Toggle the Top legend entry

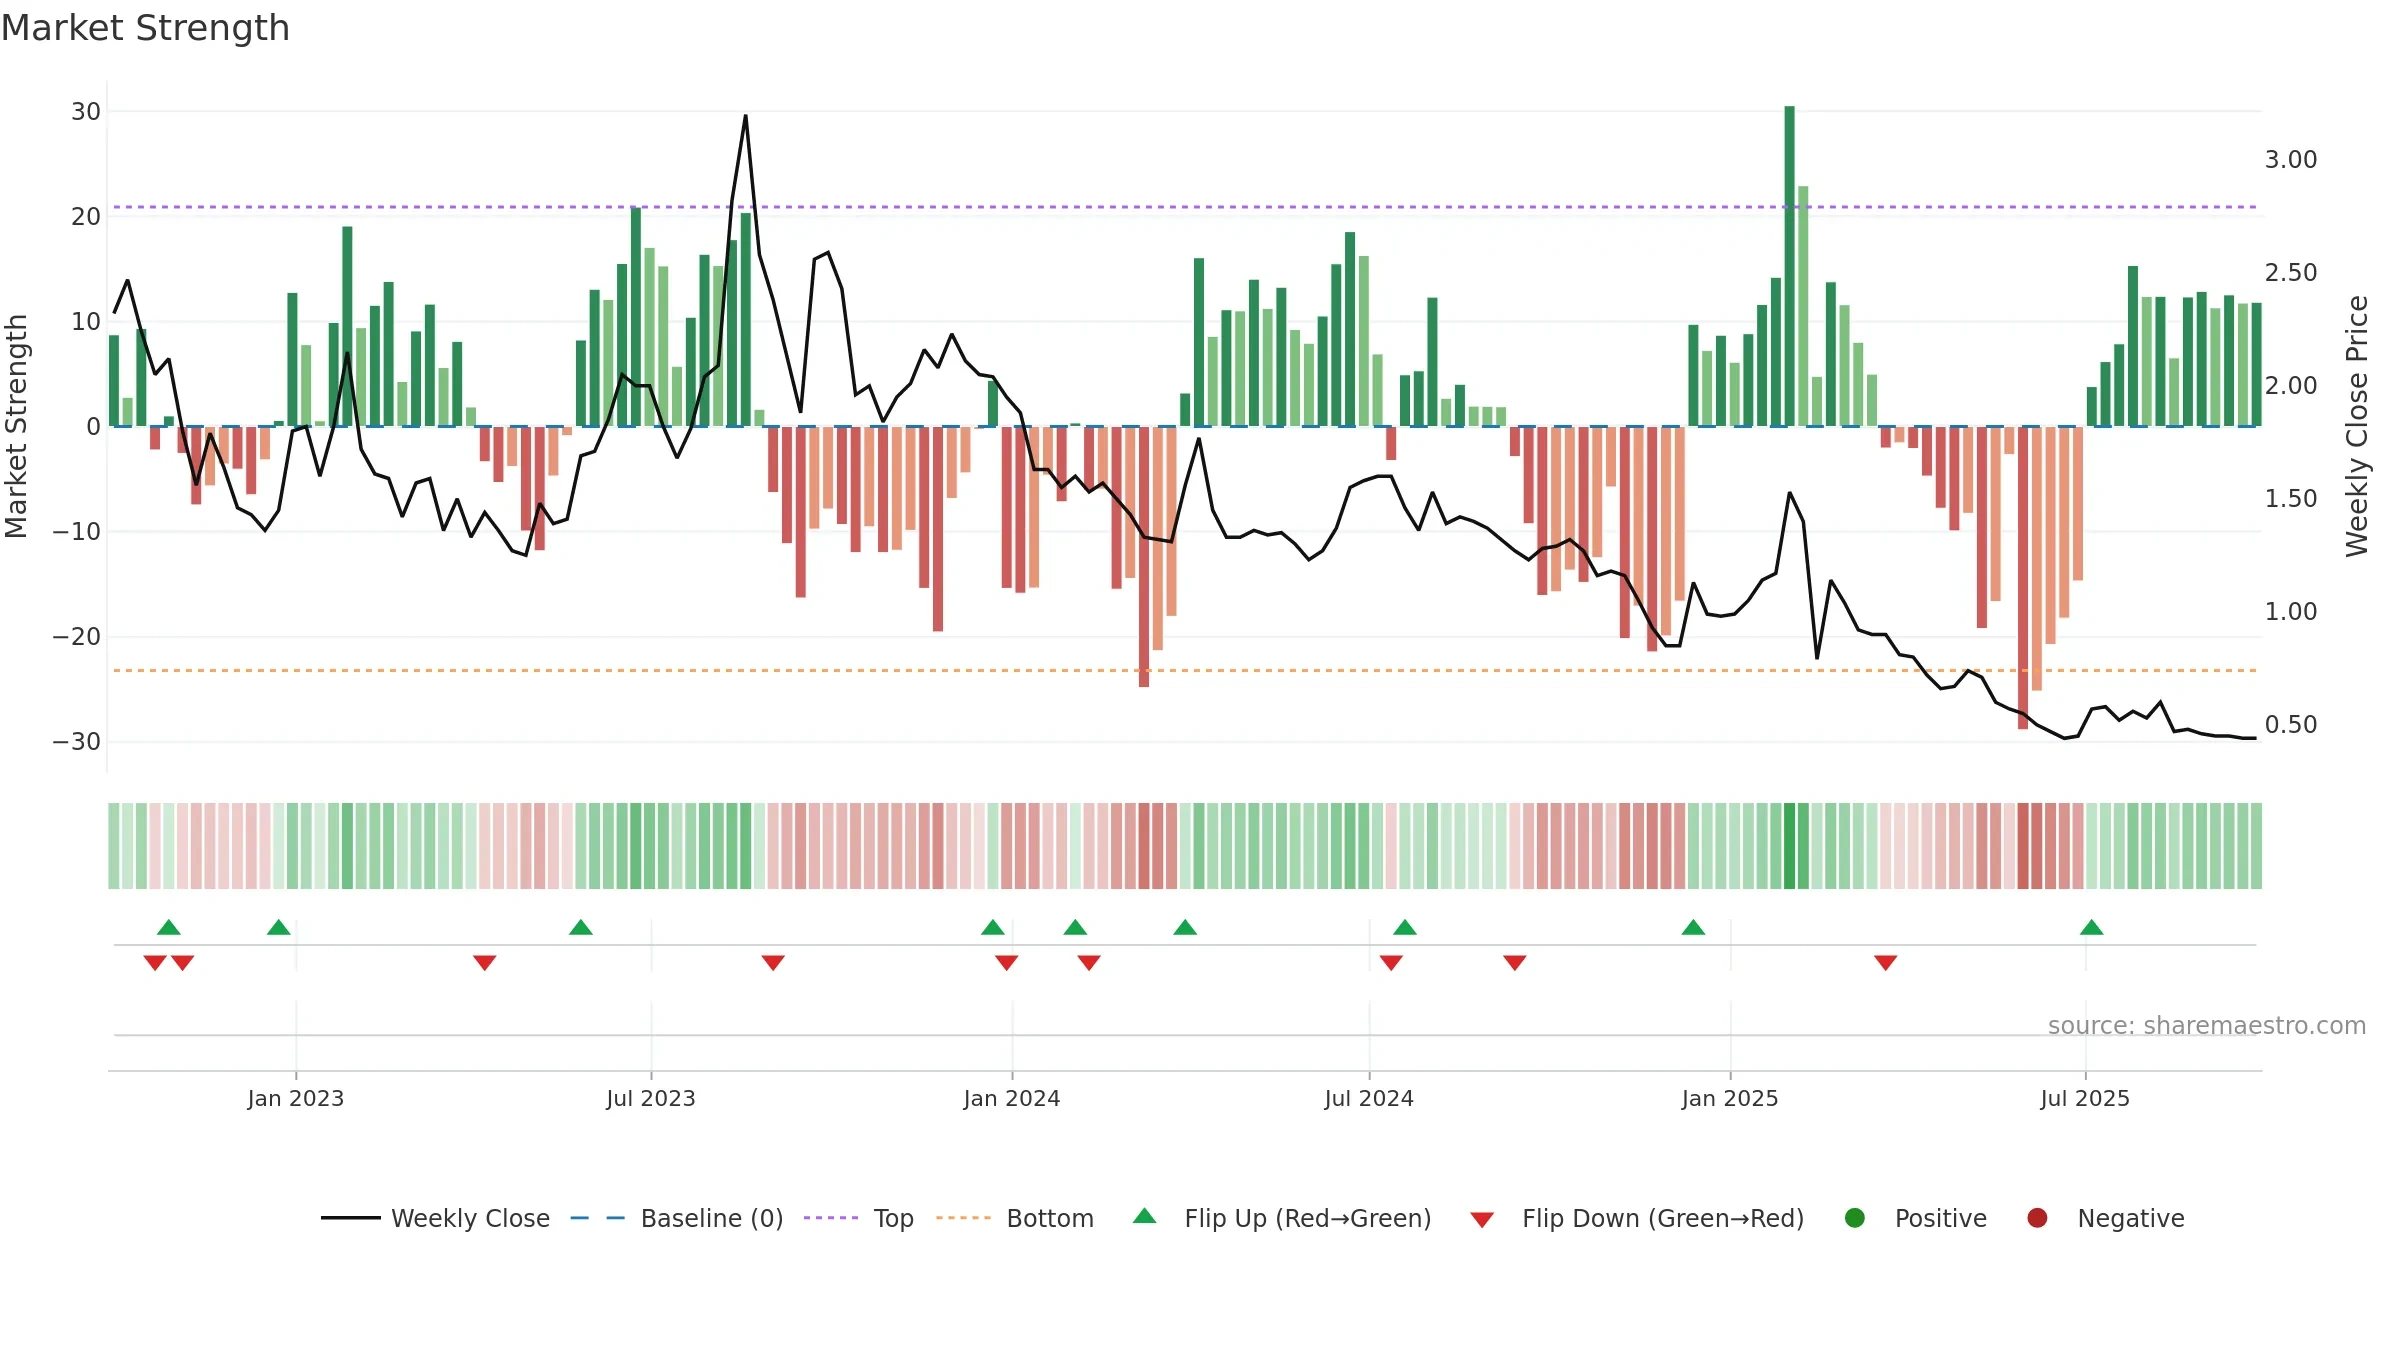(x=859, y=1218)
